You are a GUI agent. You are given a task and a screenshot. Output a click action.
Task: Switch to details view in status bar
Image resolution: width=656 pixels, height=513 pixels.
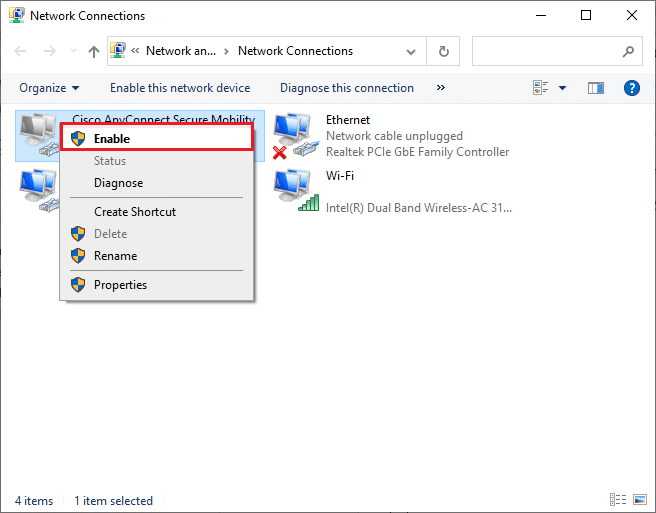[x=618, y=499]
